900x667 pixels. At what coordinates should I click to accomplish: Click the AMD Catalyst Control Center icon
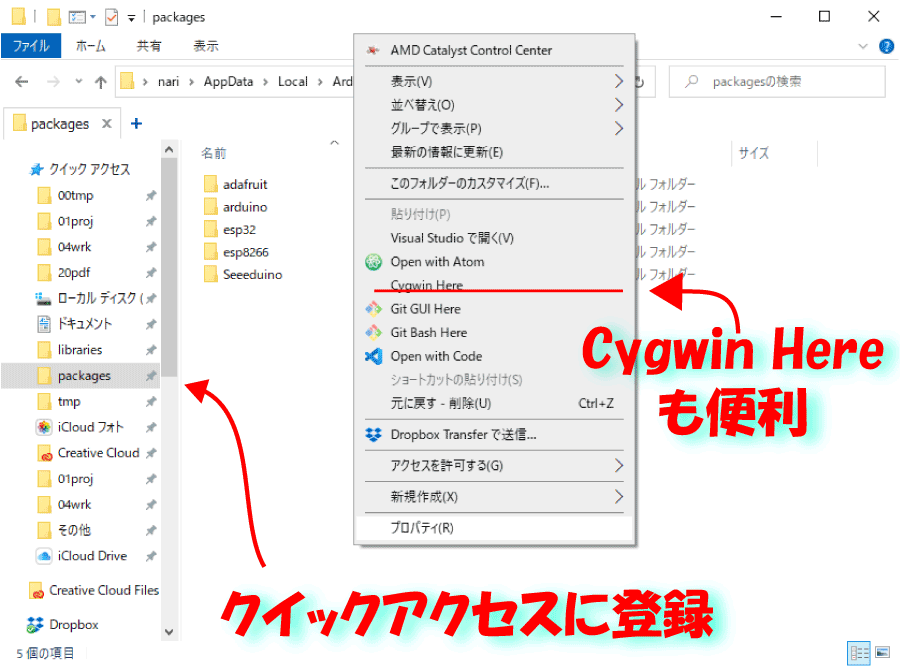[373, 50]
